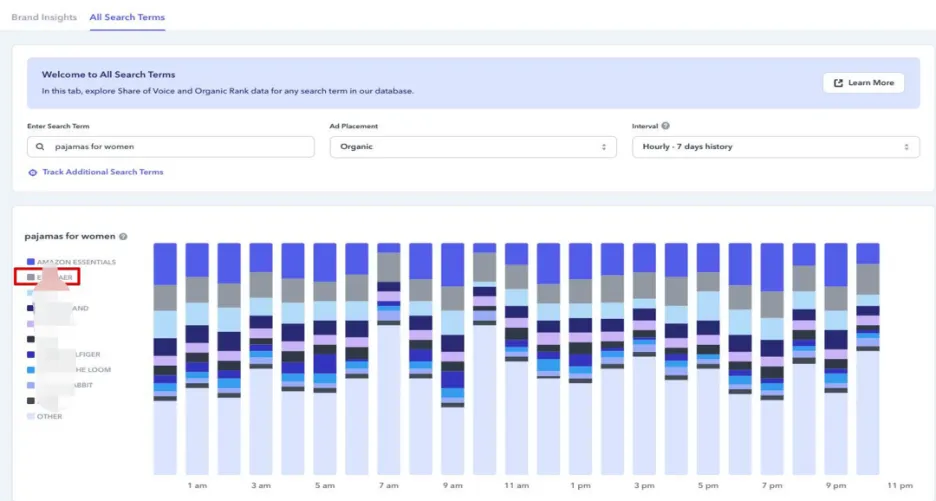Click the '7 am' axis label
Screen dimensions: 936x501
click(389, 485)
